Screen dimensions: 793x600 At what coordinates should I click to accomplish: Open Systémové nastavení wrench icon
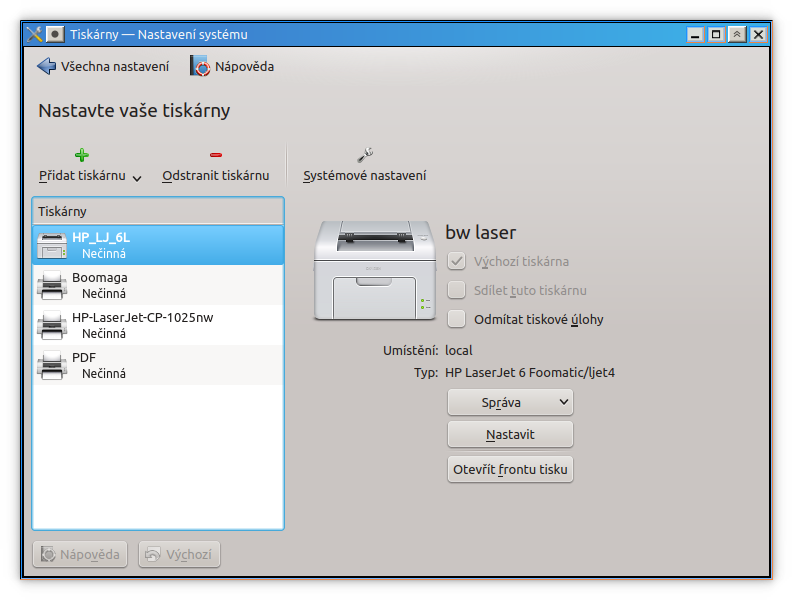[x=365, y=155]
